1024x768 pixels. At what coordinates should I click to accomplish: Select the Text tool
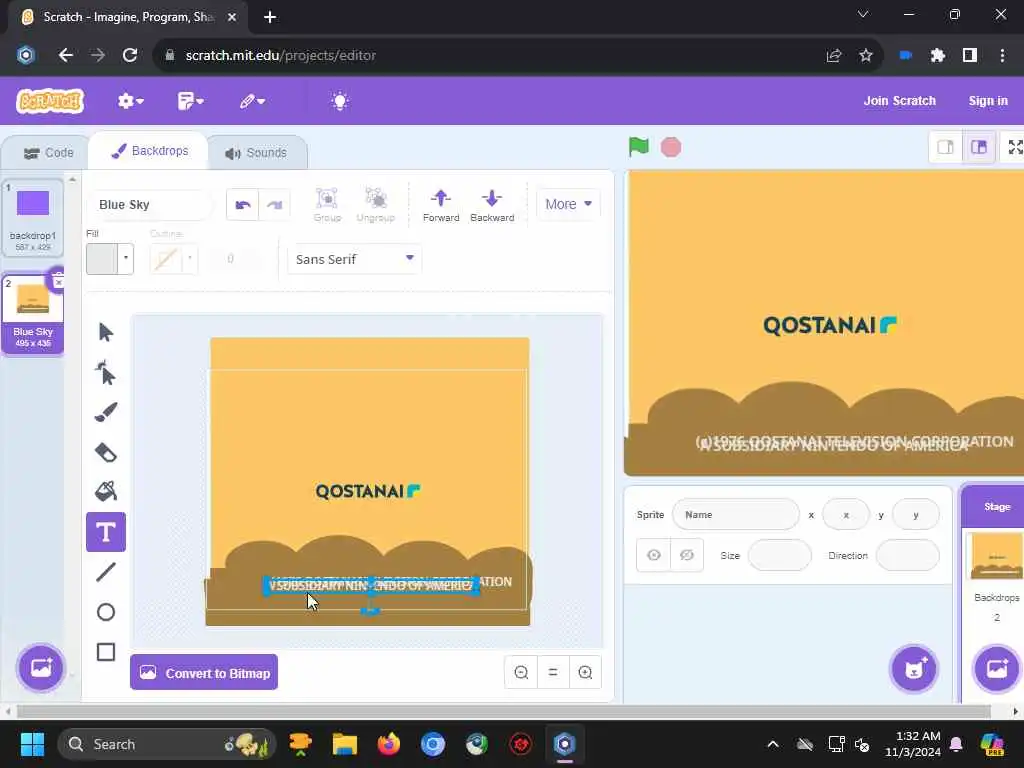(x=106, y=532)
